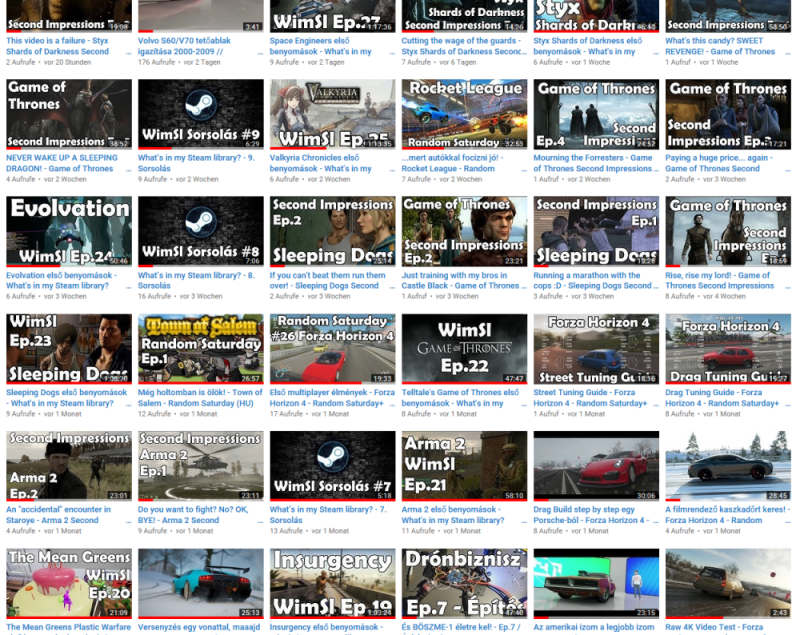Open 'Cutting the wage of the guards' title link
The height and width of the screenshot is (635, 800).
point(461,46)
